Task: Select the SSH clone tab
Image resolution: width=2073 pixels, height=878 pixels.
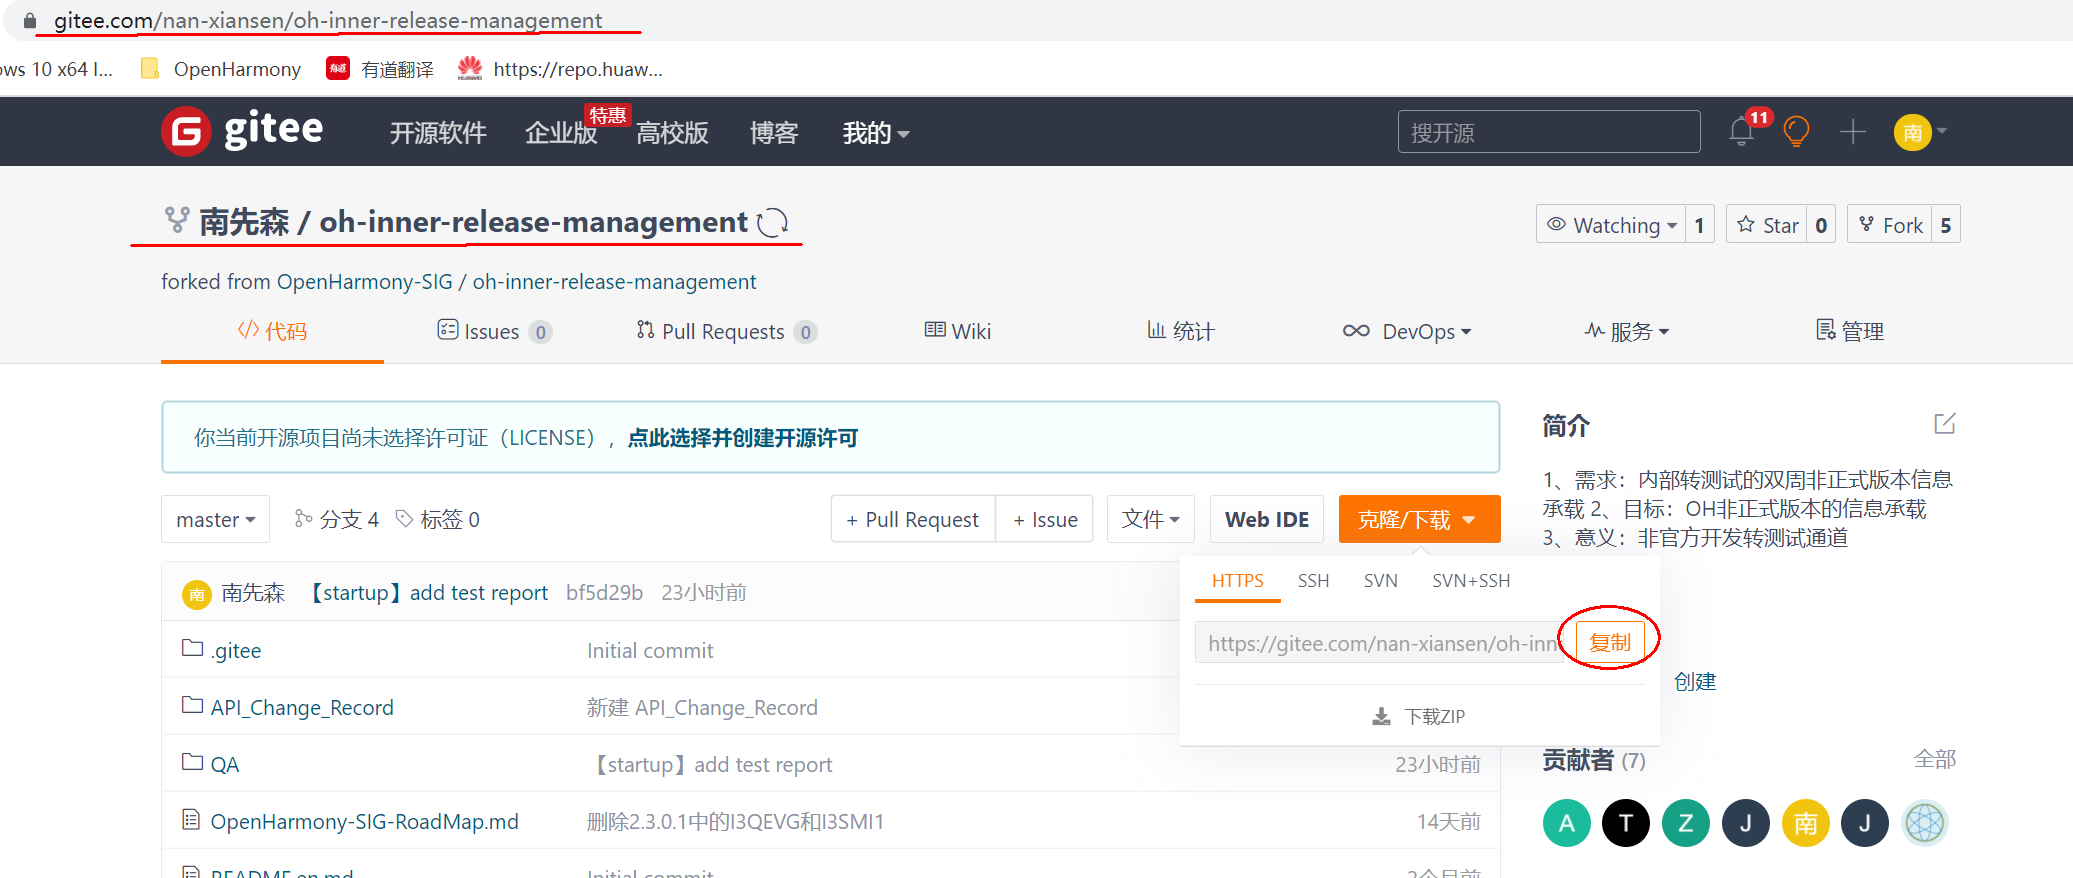Action: [x=1314, y=580]
